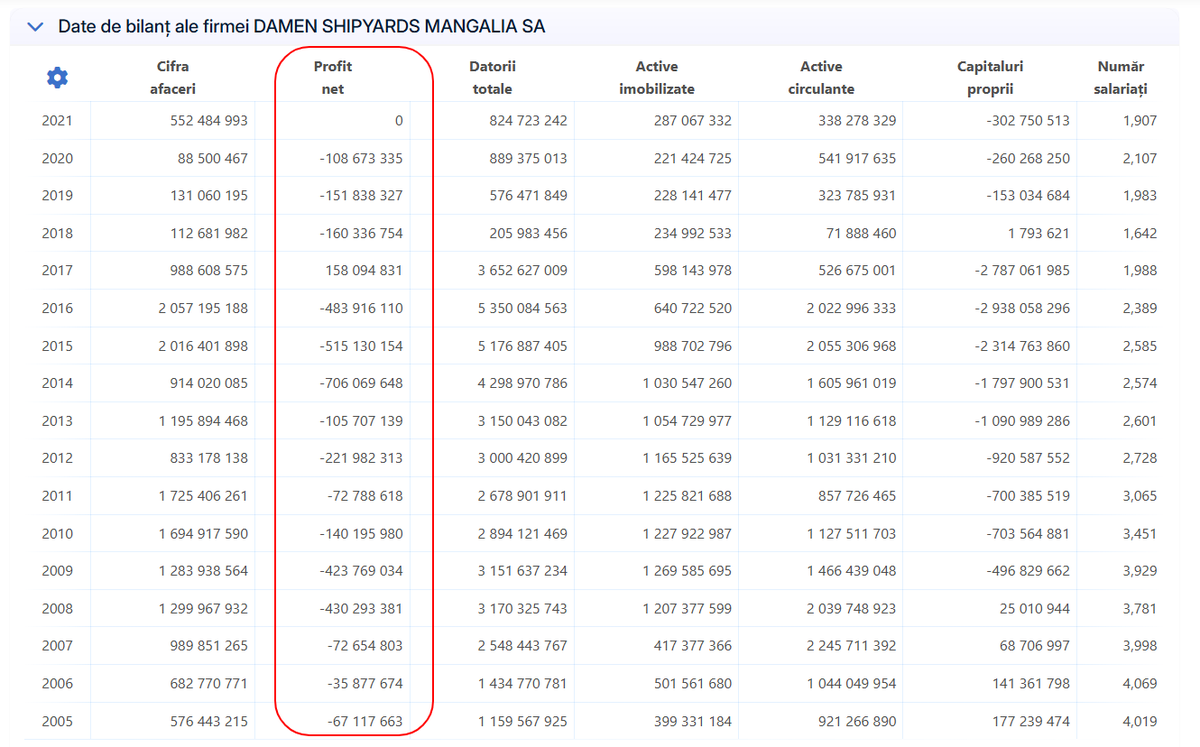Click turnover value 2 057 195 188

coord(203,308)
